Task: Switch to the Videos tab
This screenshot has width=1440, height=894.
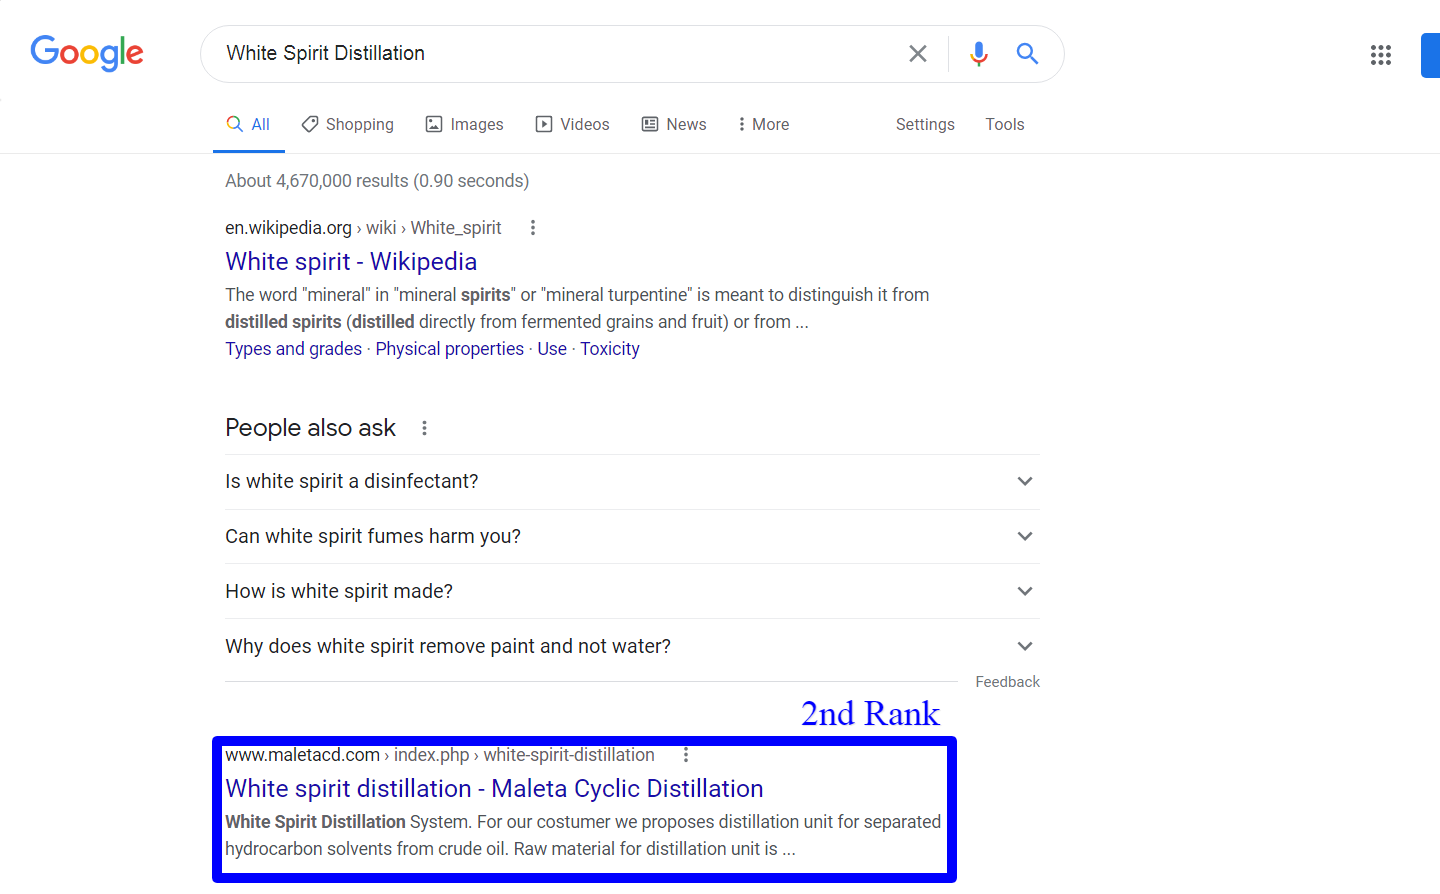Action: [573, 124]
